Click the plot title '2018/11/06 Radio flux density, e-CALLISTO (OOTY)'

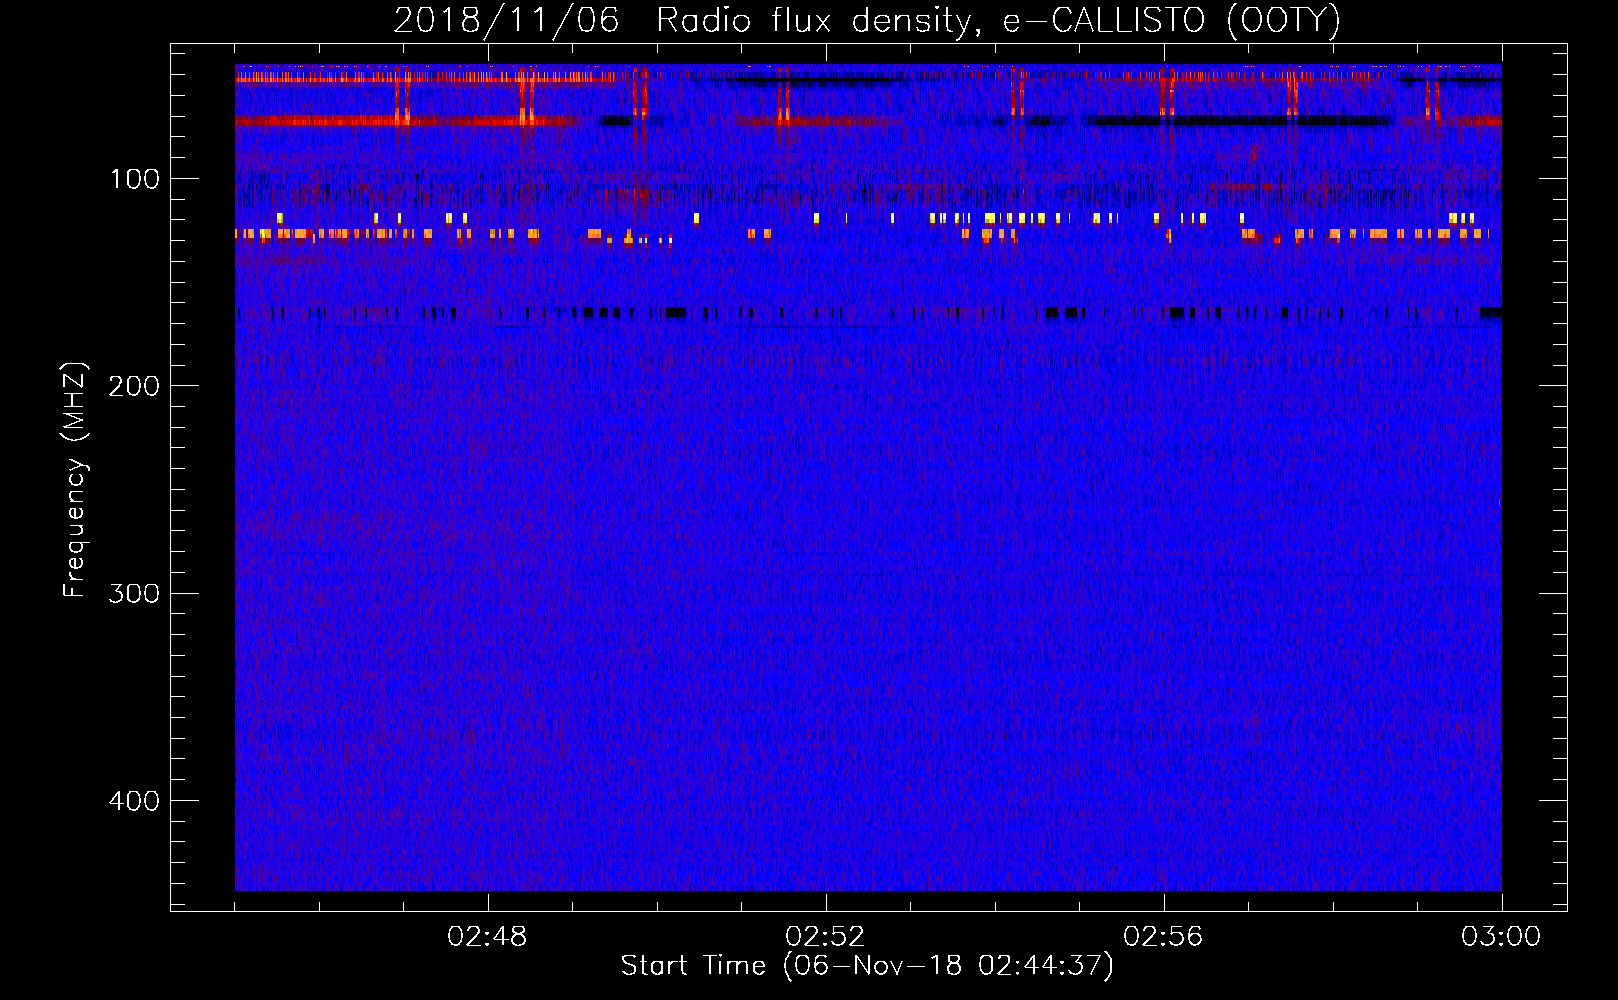867,20
